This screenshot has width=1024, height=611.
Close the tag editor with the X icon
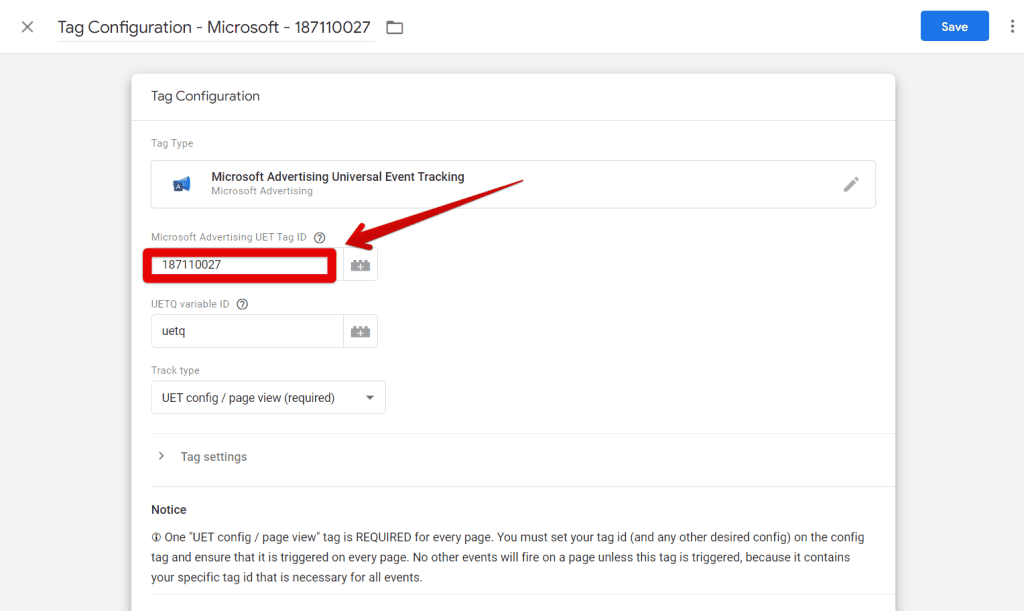pos(27,27)
